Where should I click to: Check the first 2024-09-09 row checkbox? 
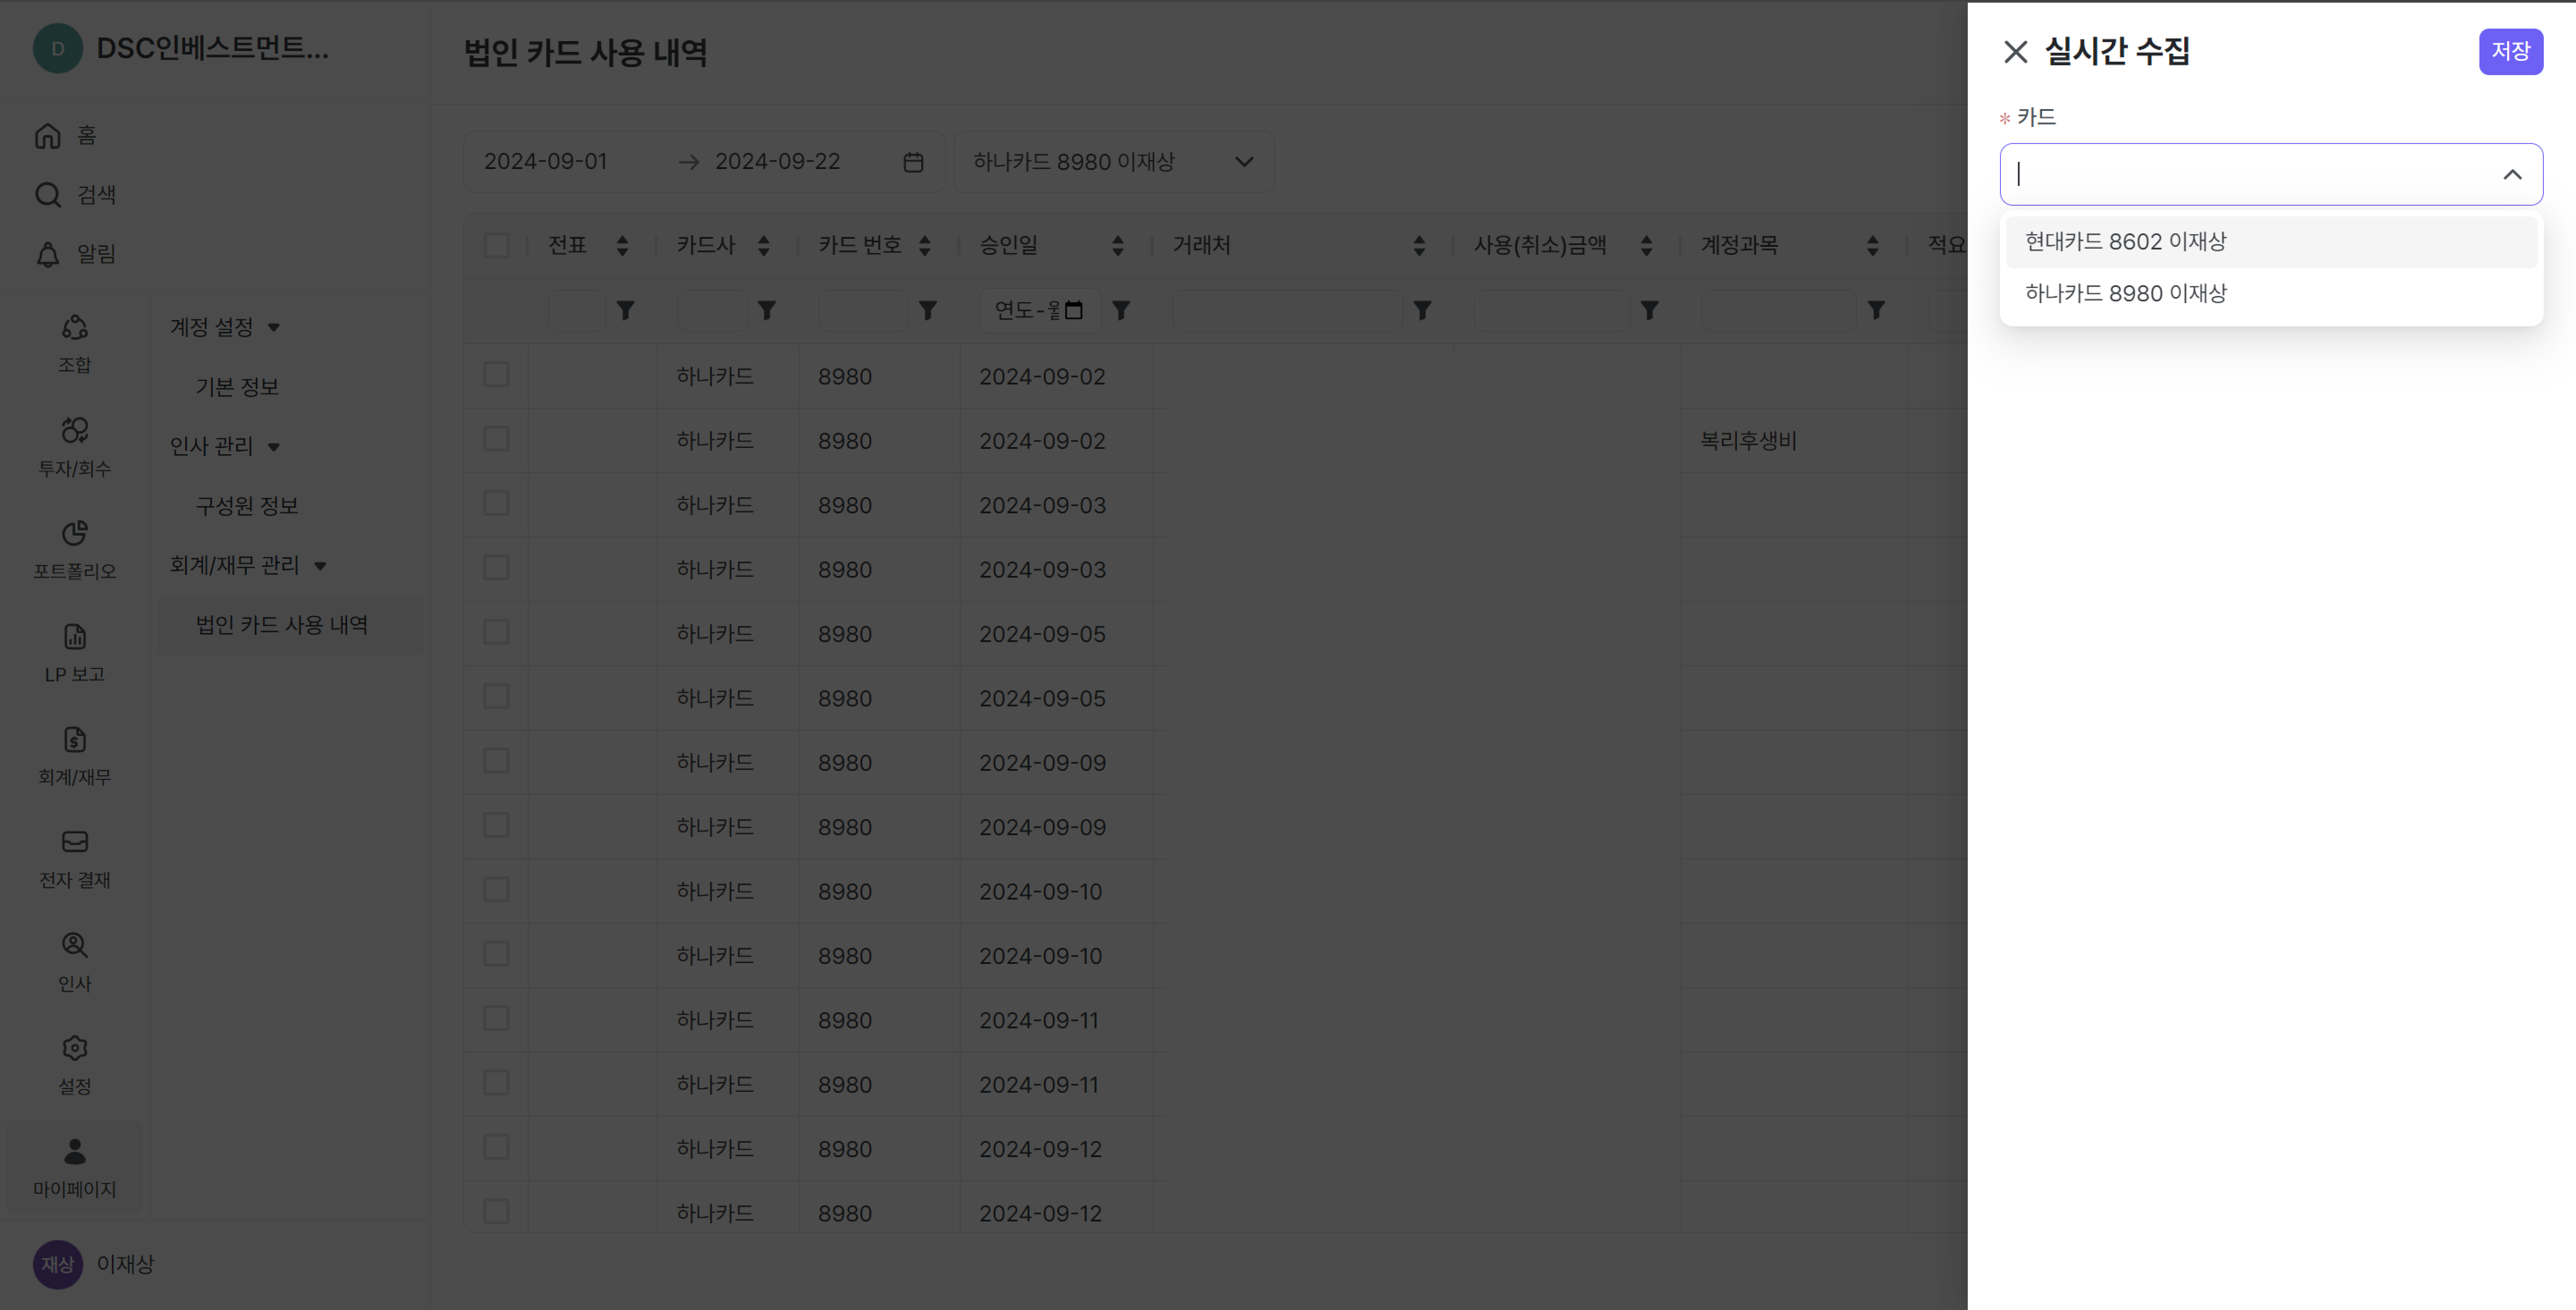496,761
